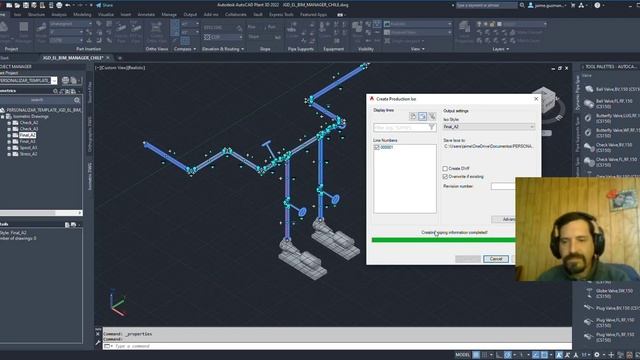Toggle the Create DWF checkbox

445,169
